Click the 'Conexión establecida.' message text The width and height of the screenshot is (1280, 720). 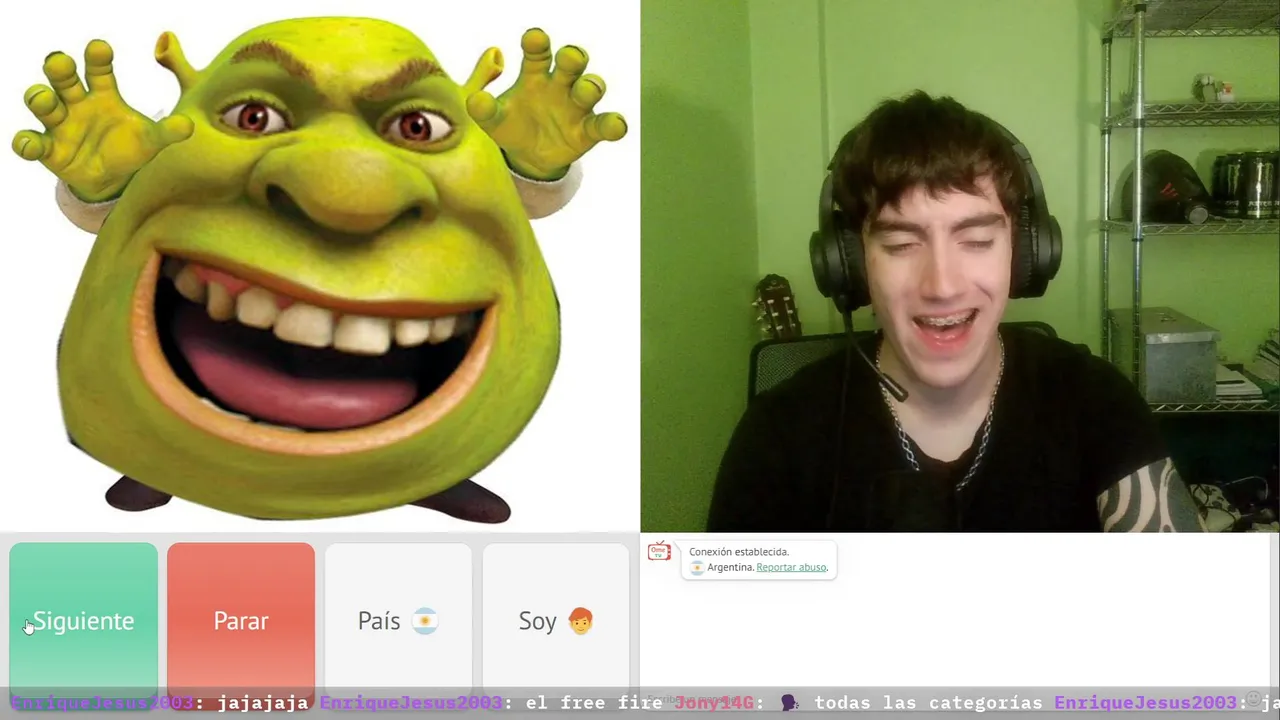[739, 552]
